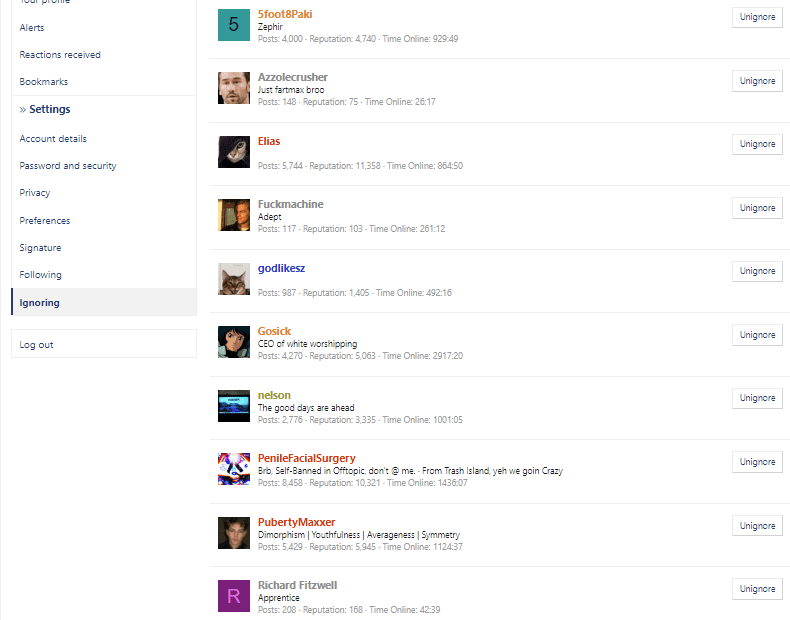Unignore user Fuckmachine
This screenshot has width=790, height=620.
pyautogui.click(x=757, y=208)
